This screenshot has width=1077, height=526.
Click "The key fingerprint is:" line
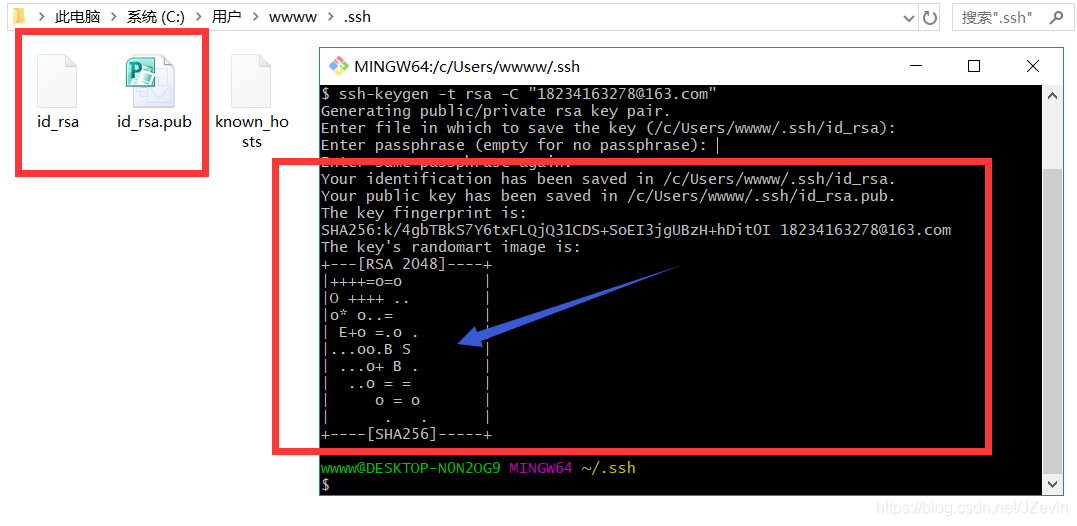click(424, 213)
